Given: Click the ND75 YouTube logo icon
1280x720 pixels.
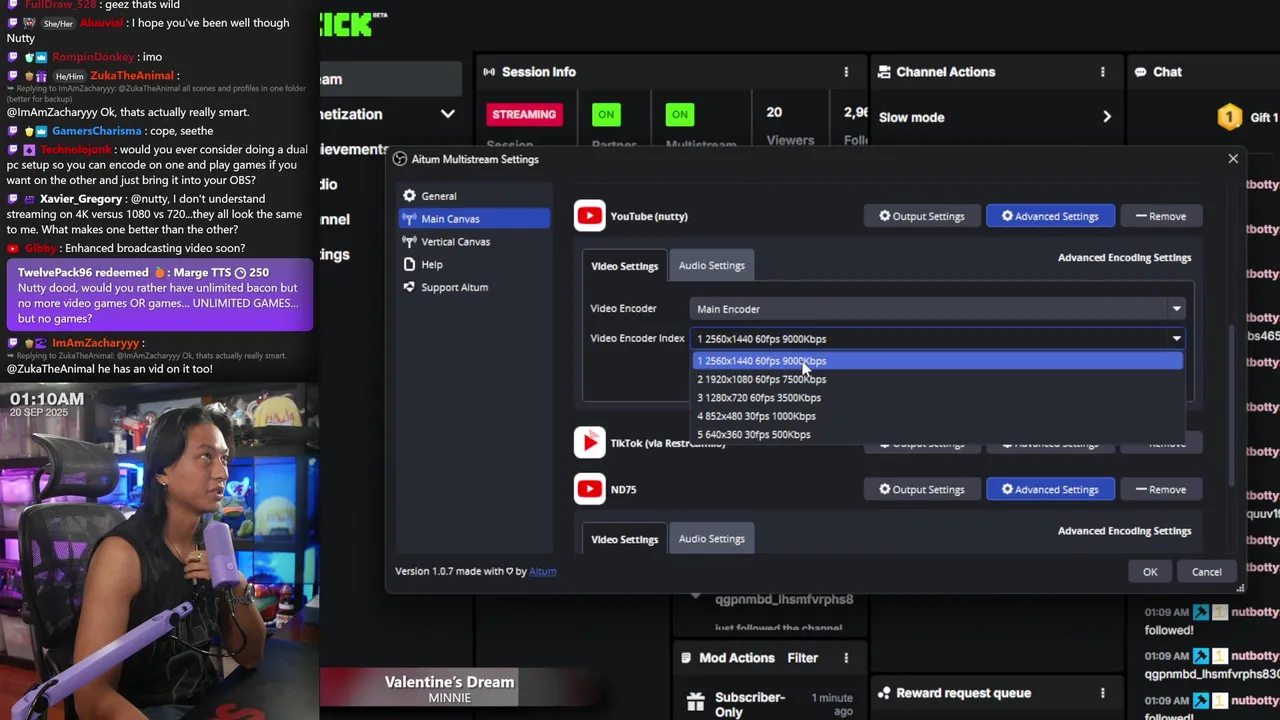Looking at the screenshot, I should (x=590, y=489).
